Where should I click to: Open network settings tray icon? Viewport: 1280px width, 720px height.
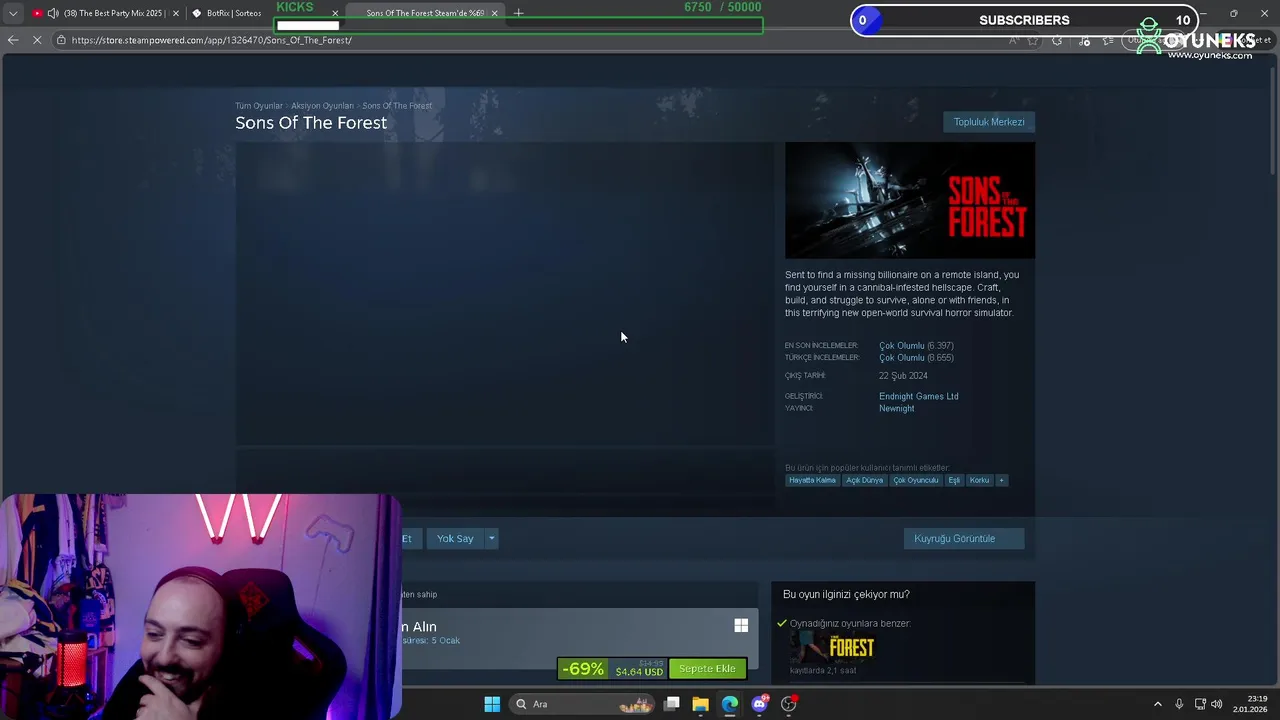pos(1200,704)
